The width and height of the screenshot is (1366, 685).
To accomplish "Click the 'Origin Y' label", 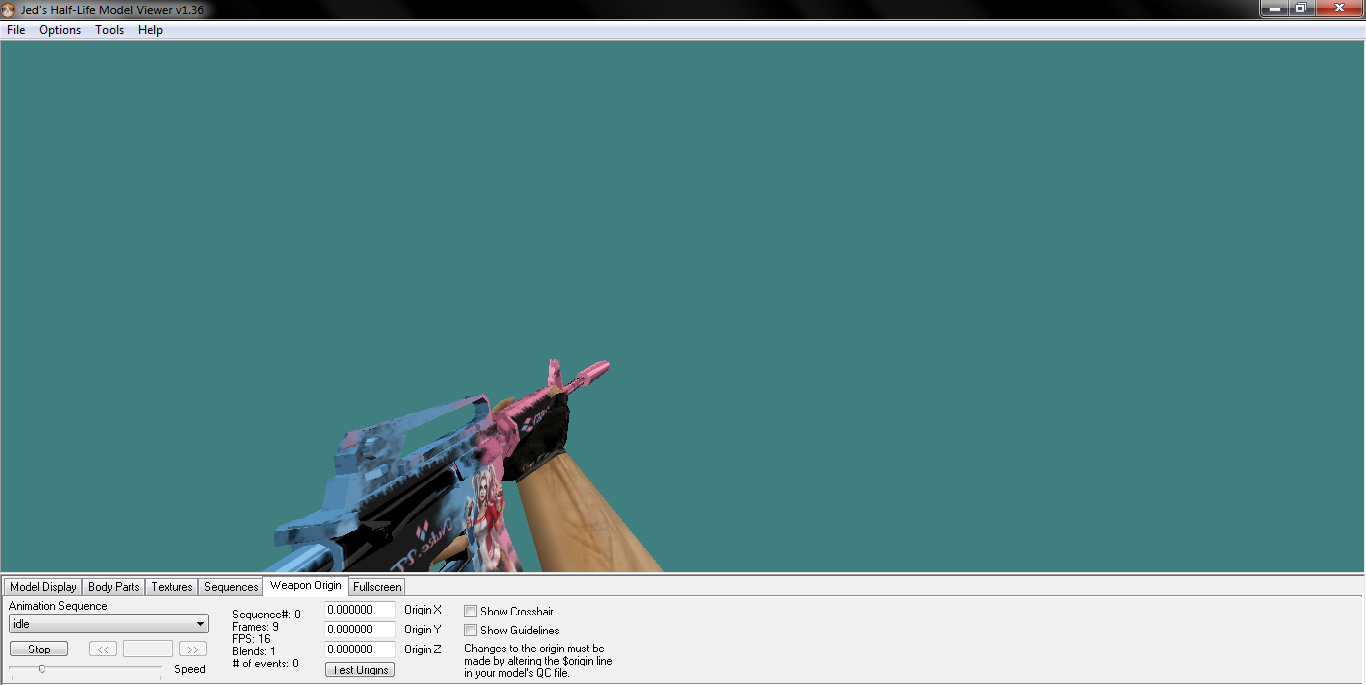I will [423, 630].
